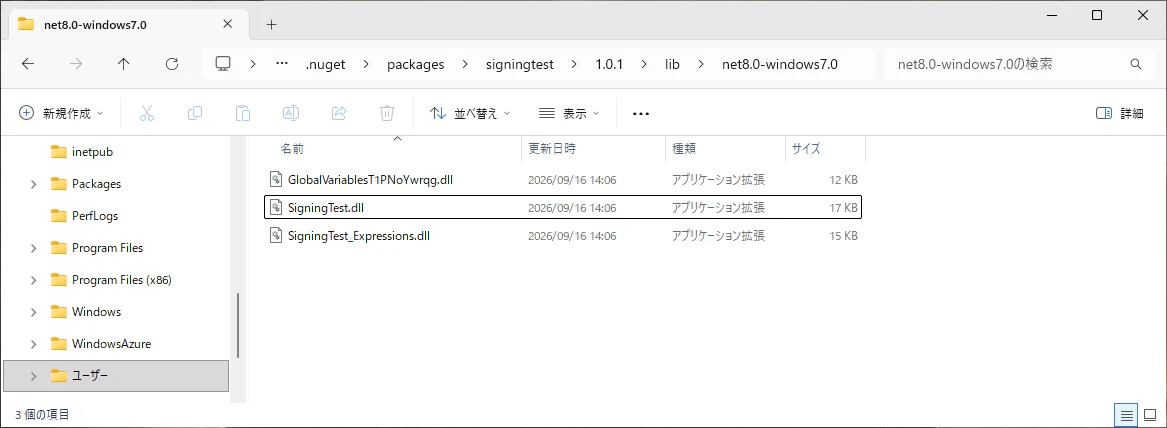Show hidden breadcrumb path with ellipsis
This screenshot has height=428, width=1167.
point(281,64)
